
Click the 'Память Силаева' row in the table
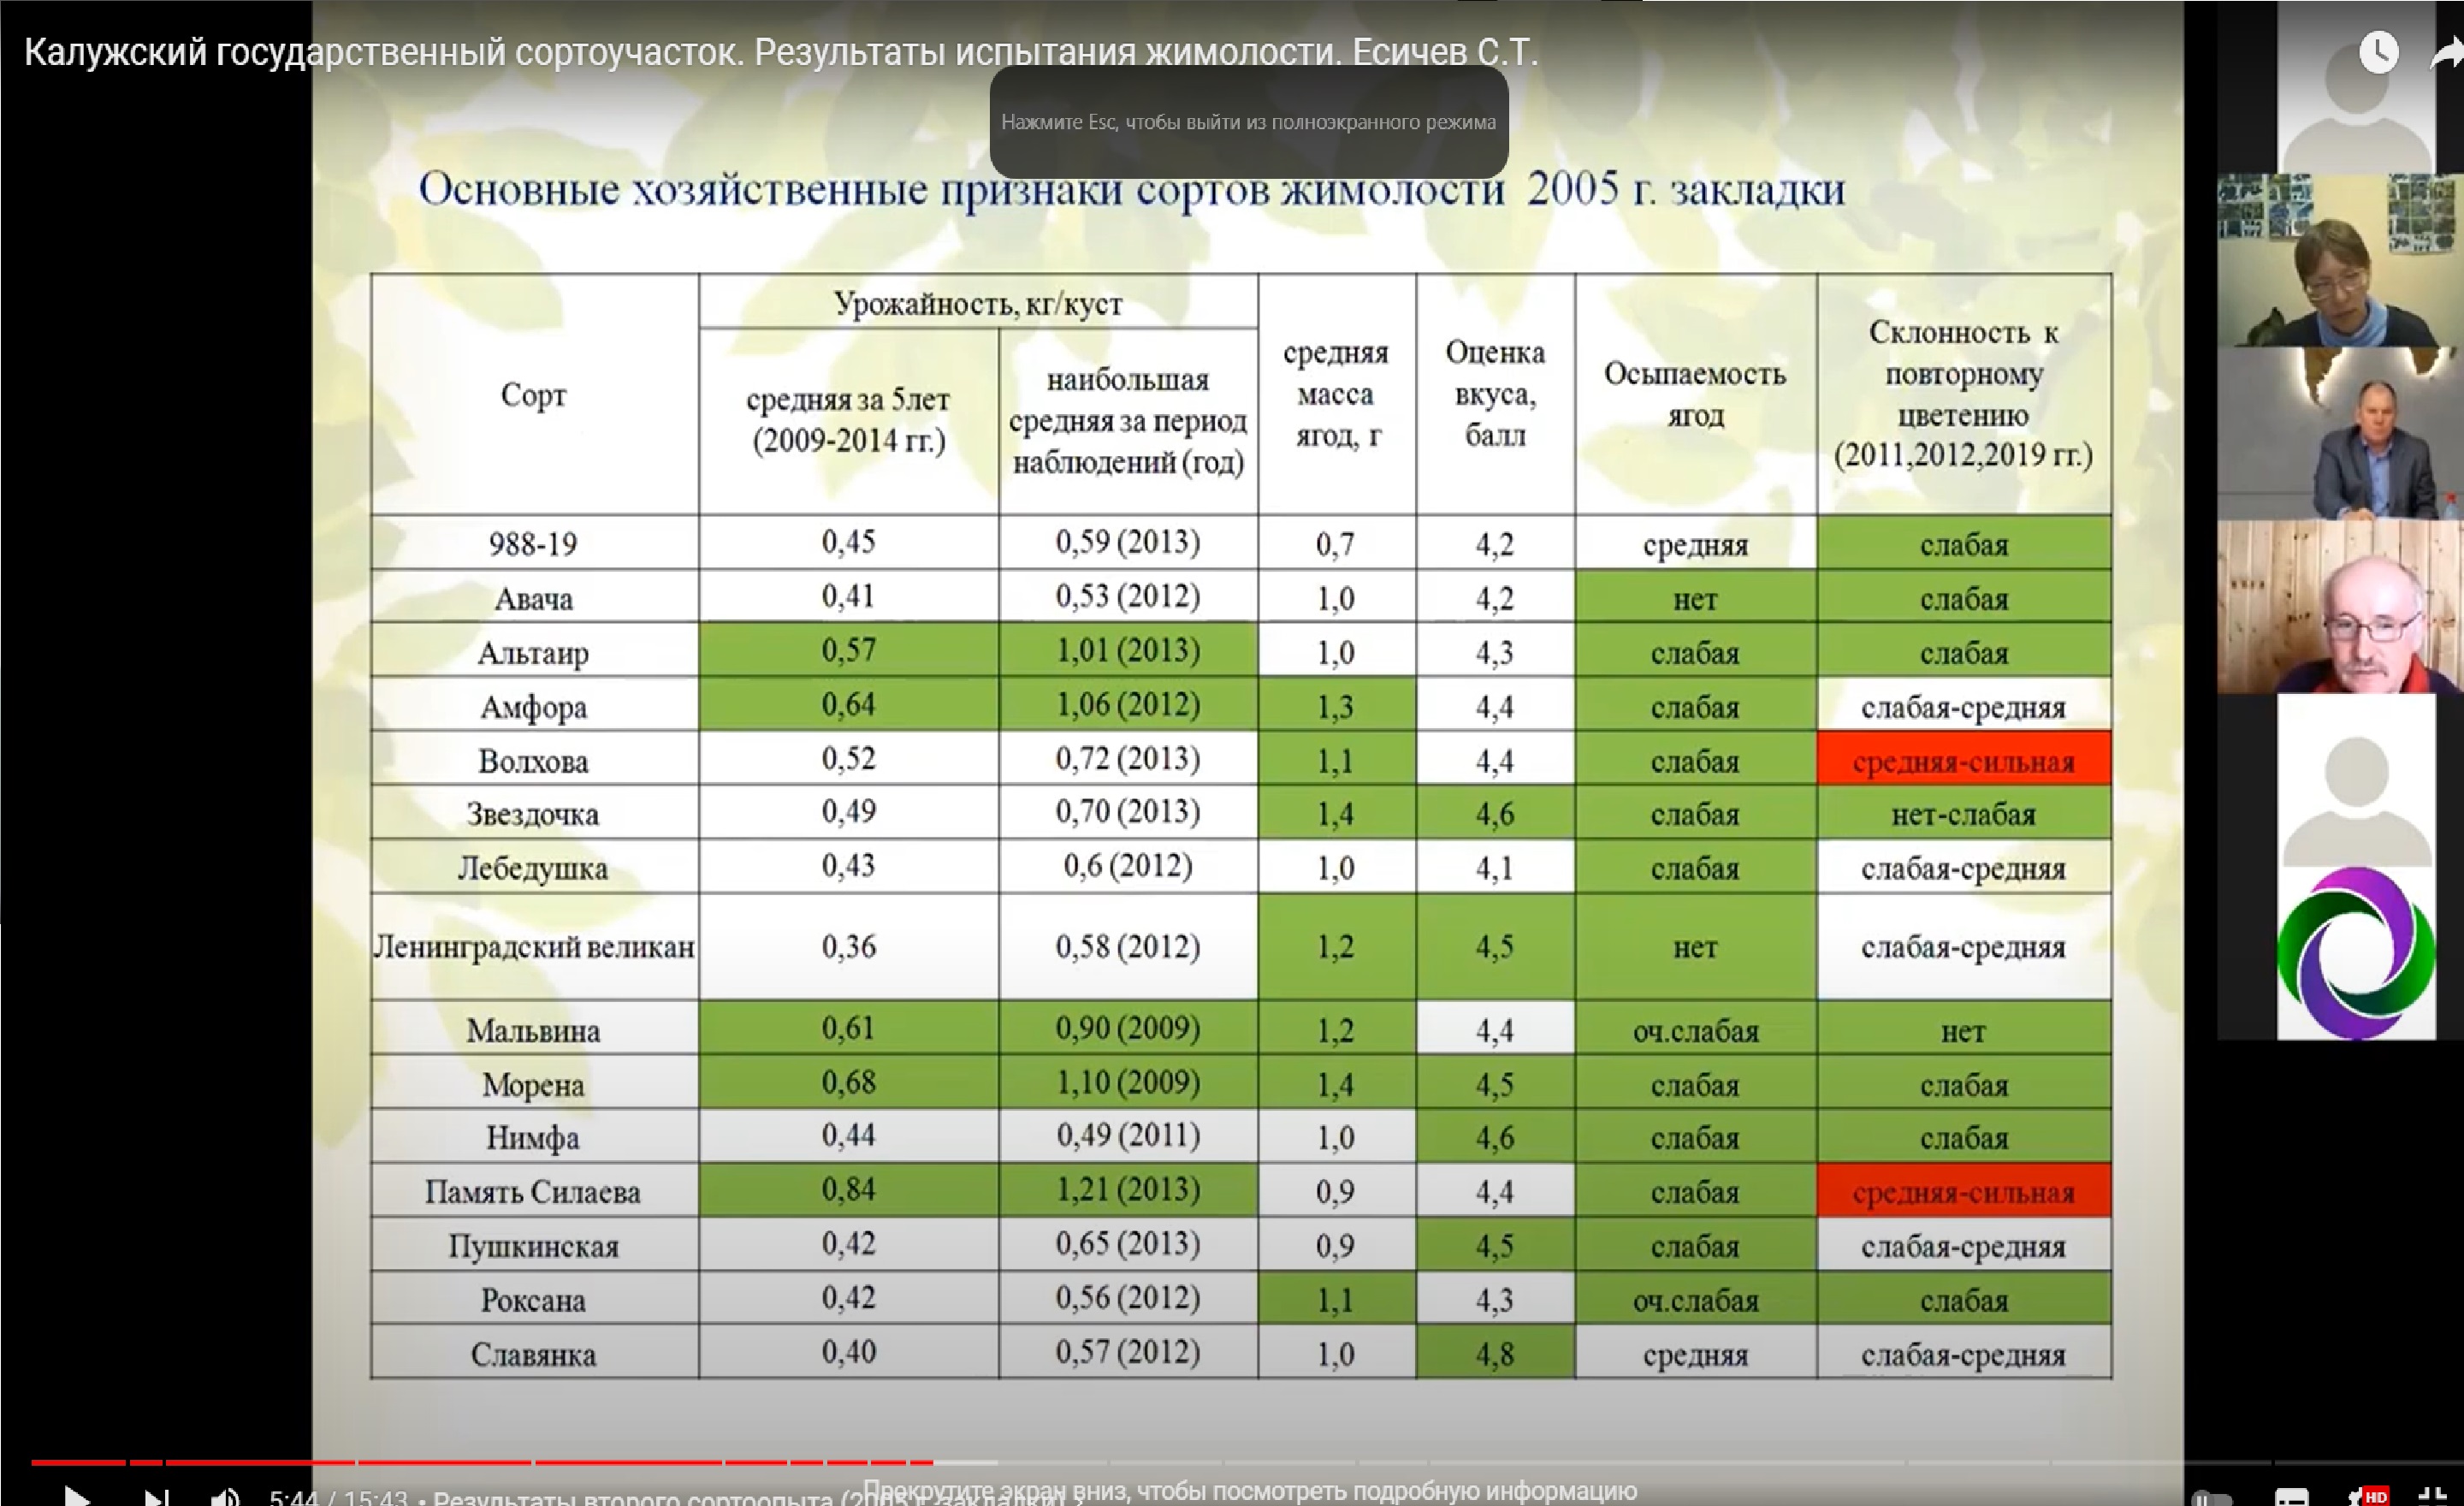533,1191
